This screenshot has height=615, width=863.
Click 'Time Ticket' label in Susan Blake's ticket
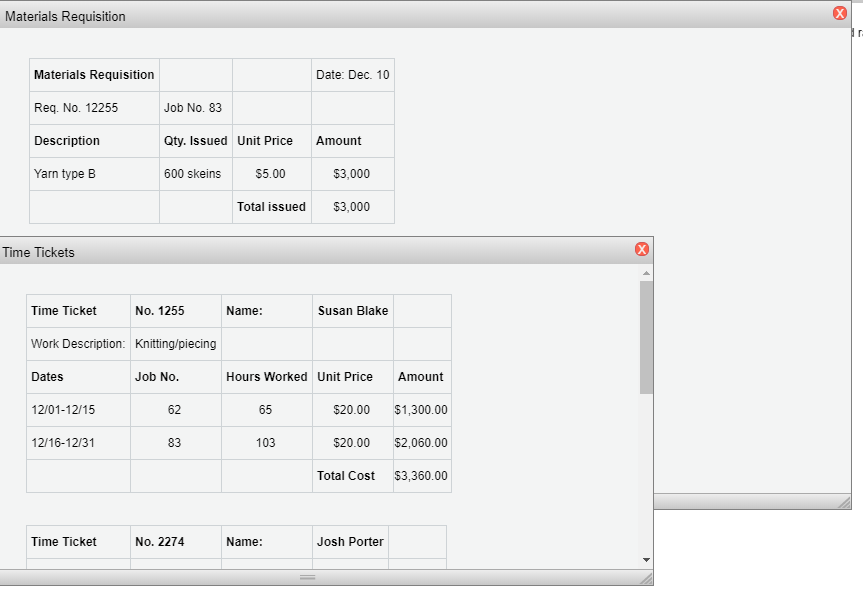point(64,311)
